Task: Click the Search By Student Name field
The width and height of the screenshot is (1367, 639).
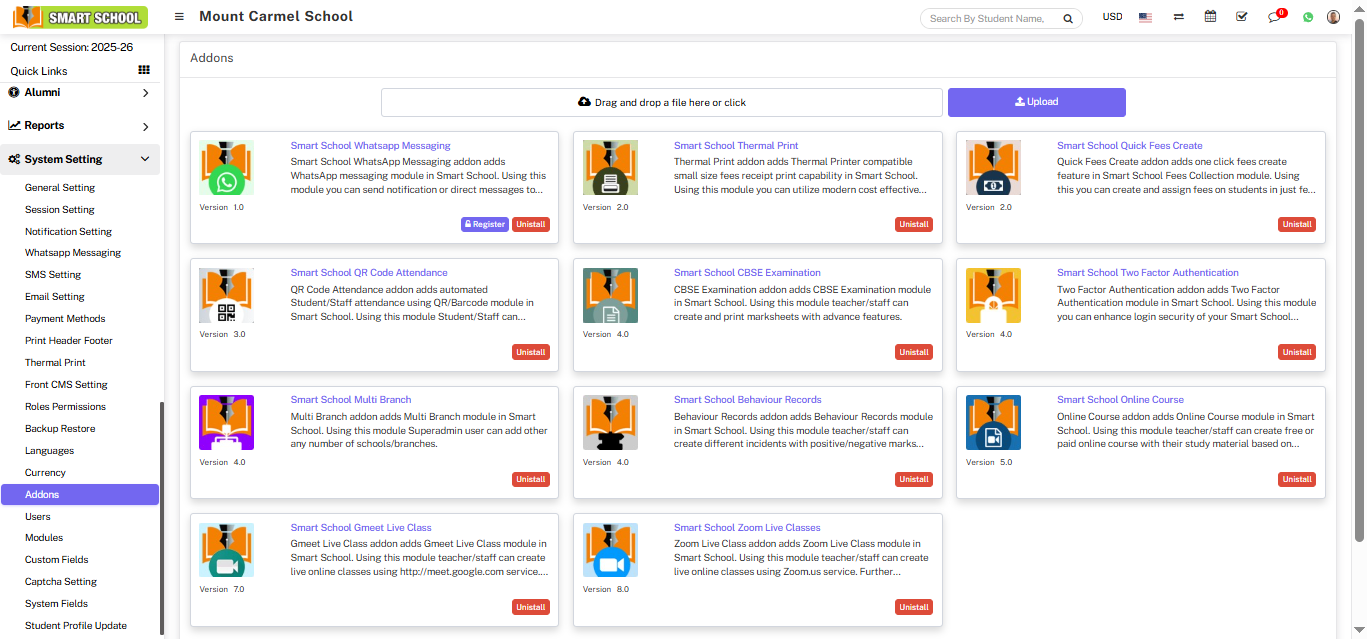Action: (x=988, y=19)
